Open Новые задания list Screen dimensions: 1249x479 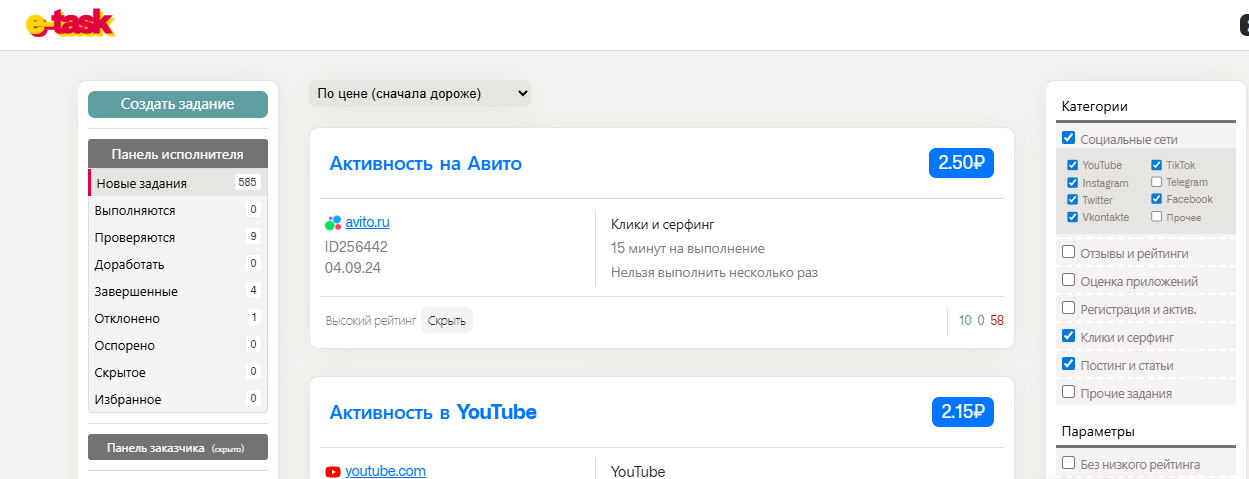tap(141, 183)
